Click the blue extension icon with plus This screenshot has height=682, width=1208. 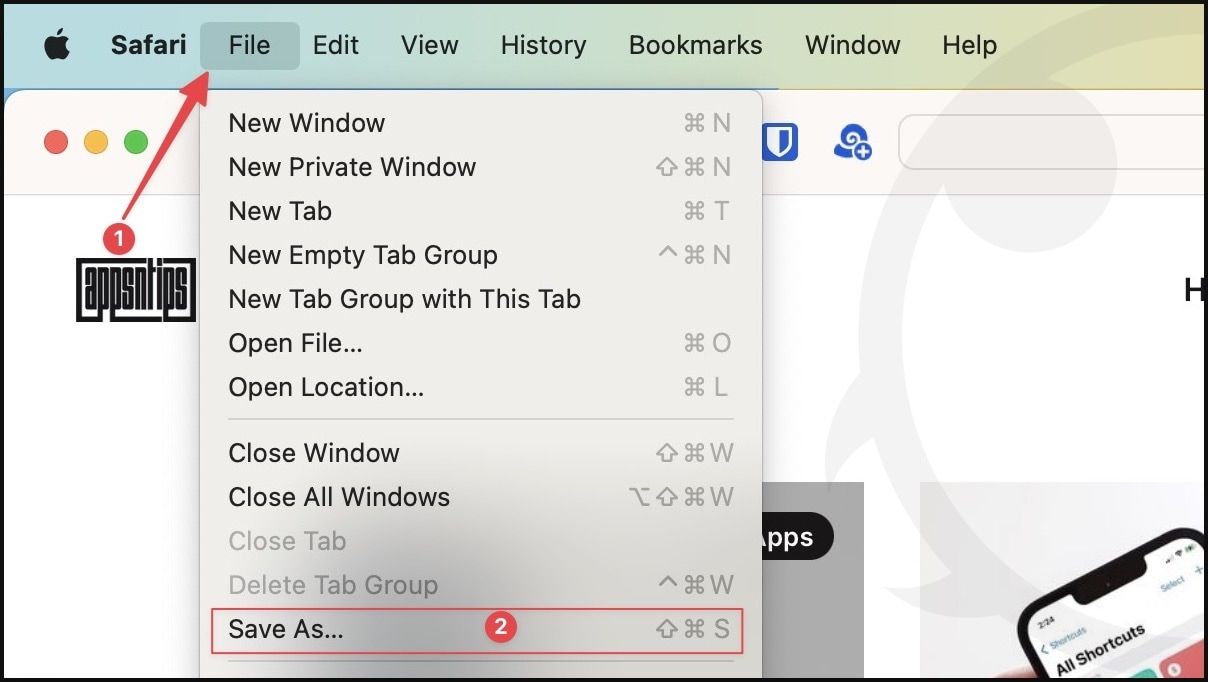pos(852,142)
